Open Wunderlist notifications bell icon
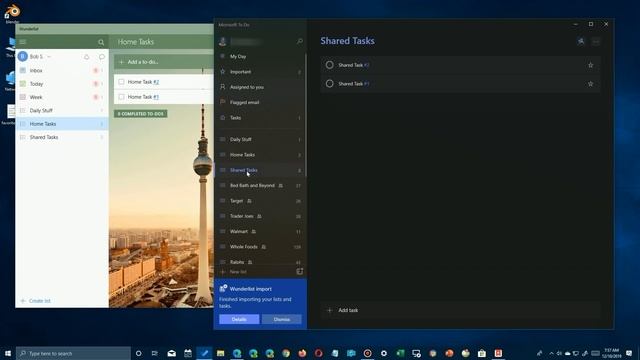The image size is (640, 360). [x=87, y=57]
